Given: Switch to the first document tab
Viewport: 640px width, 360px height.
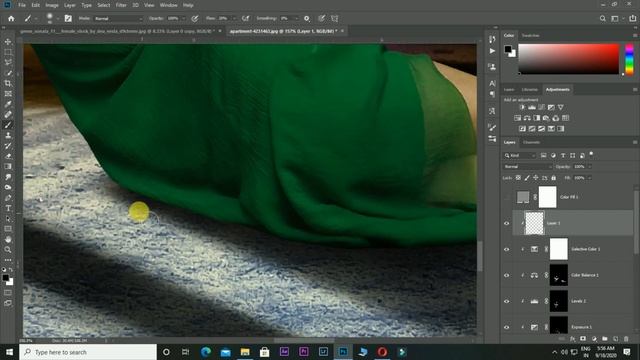Looking at the screenshot, I should (117, 31).
